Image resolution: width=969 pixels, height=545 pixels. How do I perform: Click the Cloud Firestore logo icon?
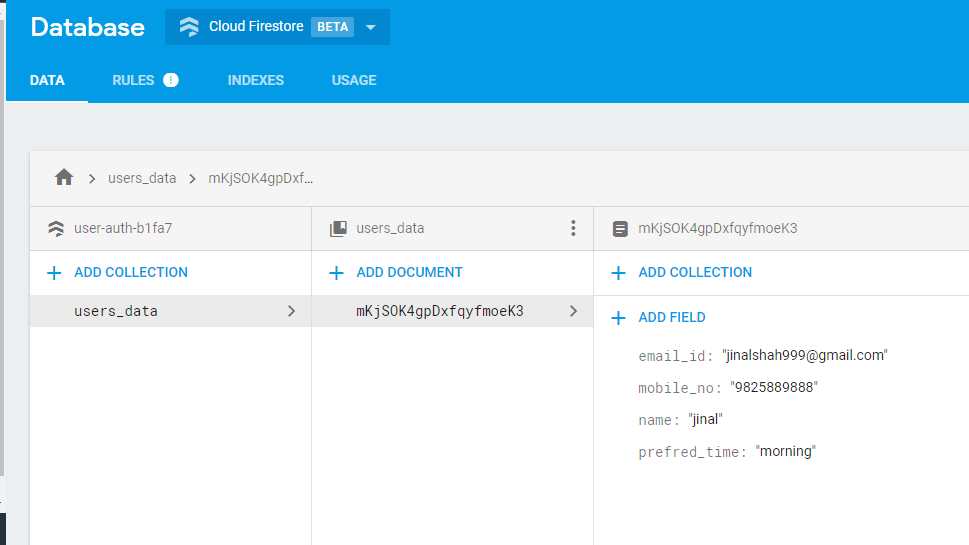coord(189,27)
